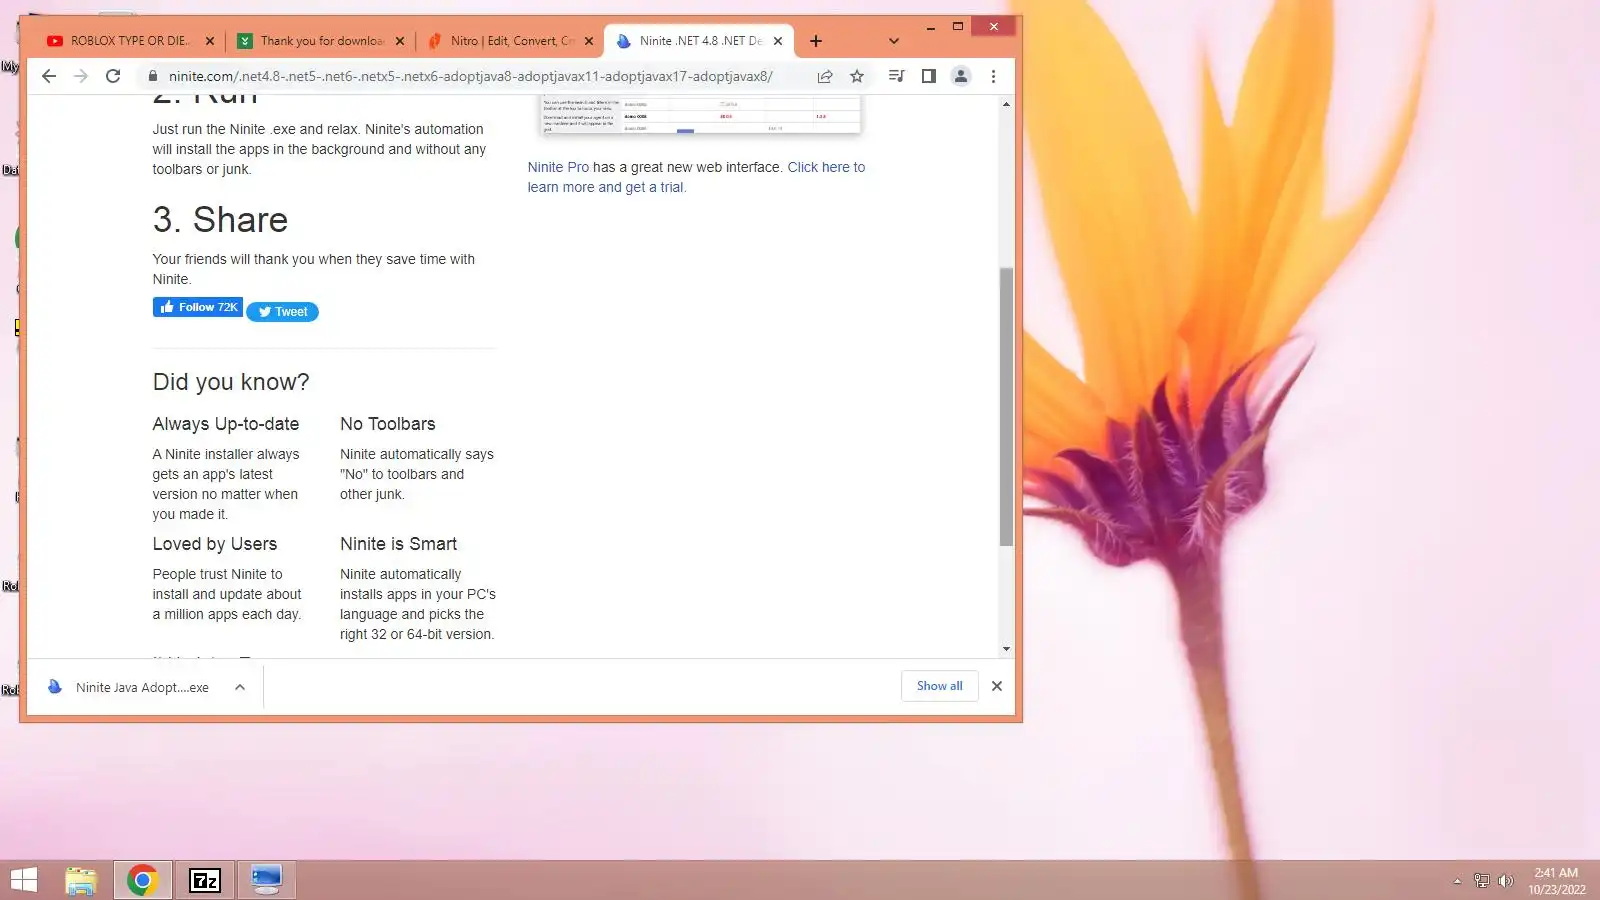This screenshot has height=900, width=1600.
Task: Click the Chrome icon in the taskbar
Action: (142, 880)
